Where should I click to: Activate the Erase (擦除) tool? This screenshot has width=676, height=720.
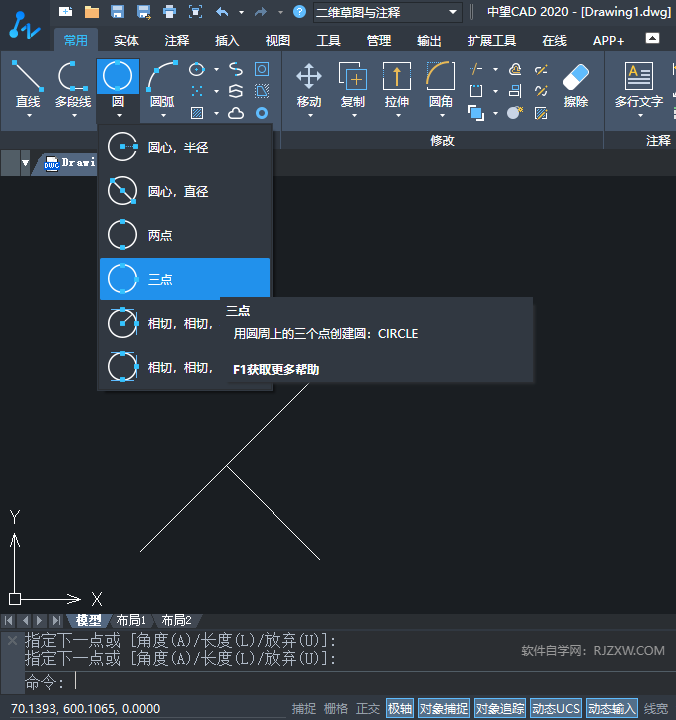(x=576, y=84)
